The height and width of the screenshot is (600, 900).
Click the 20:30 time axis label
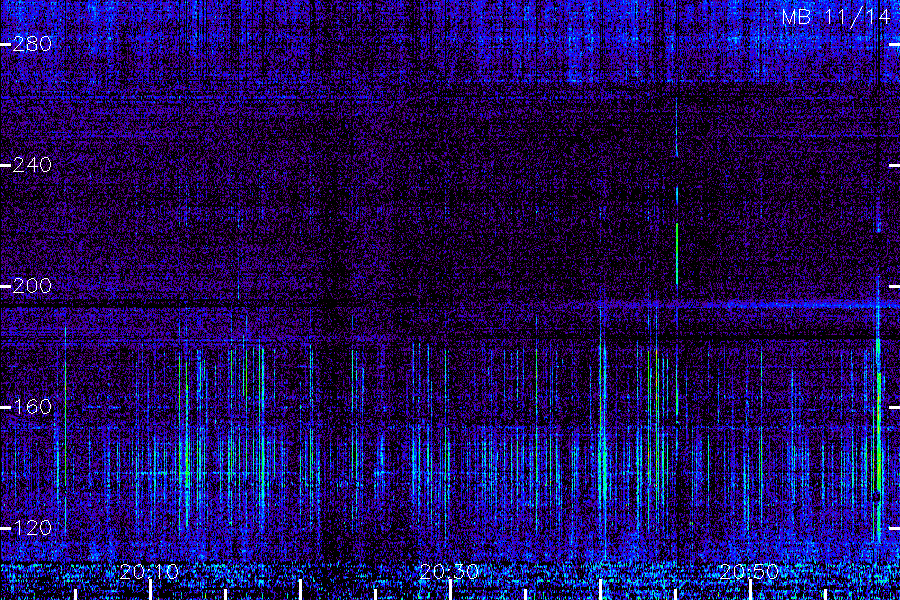point(449,572)
